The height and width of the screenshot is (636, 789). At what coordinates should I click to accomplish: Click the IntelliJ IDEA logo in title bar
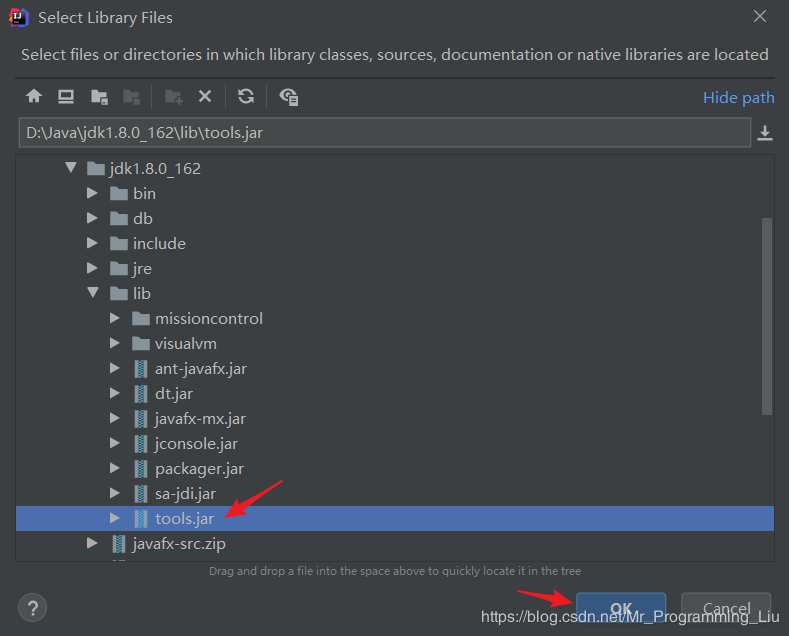[x=19, y=18]
